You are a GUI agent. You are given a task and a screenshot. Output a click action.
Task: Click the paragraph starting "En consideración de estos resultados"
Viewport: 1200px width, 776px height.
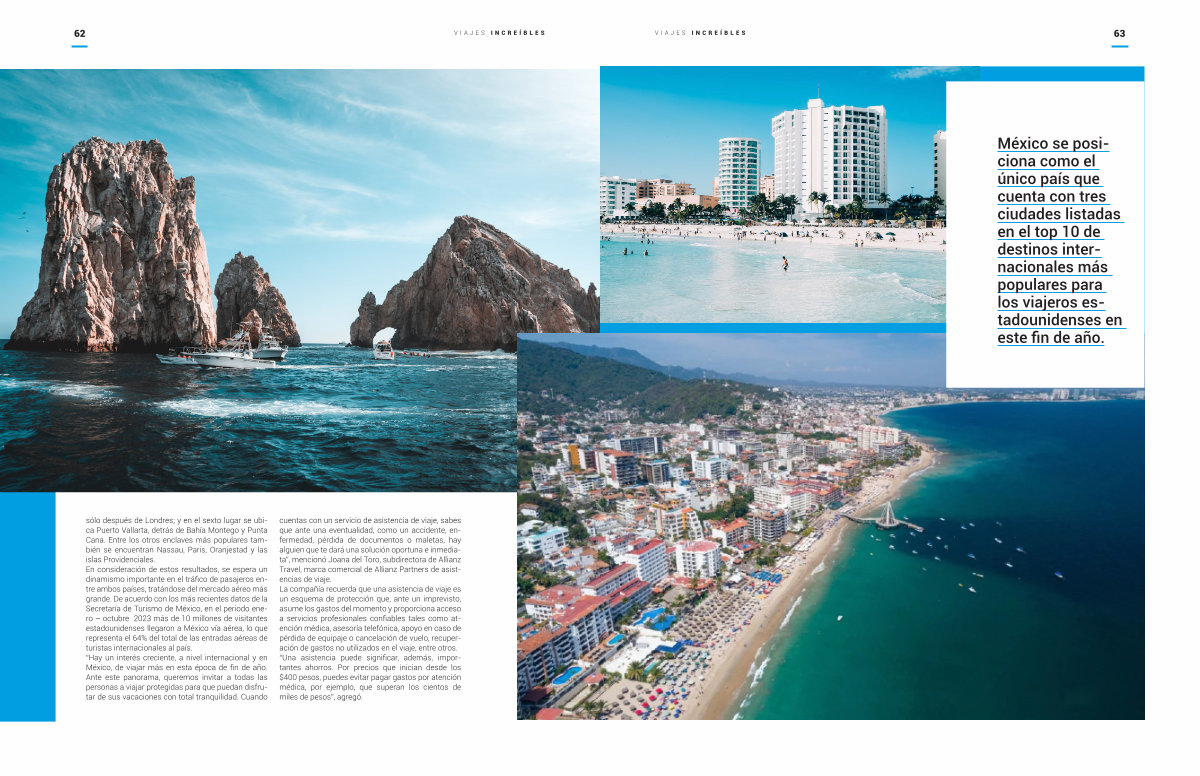pos(175,607)
